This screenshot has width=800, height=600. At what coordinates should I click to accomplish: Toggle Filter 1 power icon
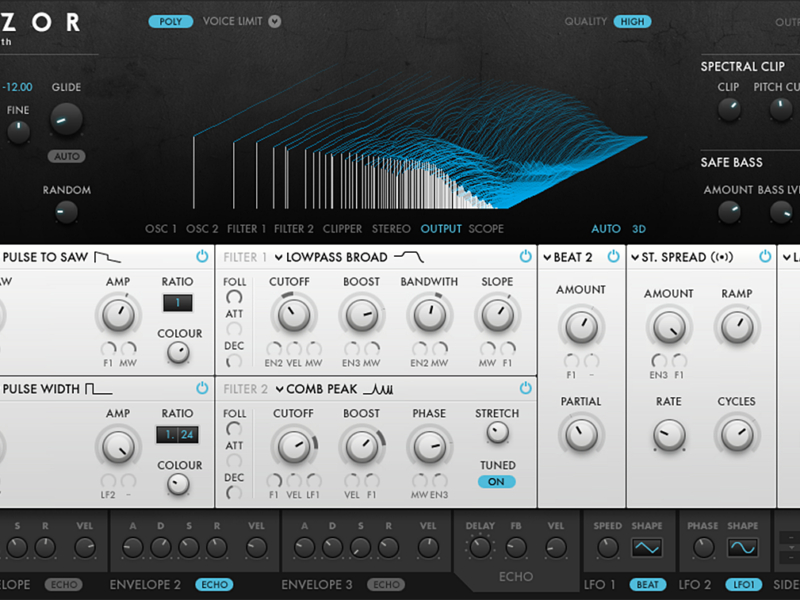[x=526, y=257]
